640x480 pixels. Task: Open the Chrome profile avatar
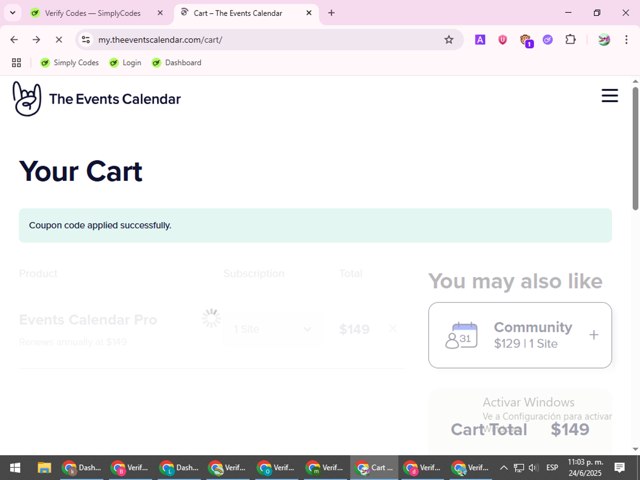[604, 40]
